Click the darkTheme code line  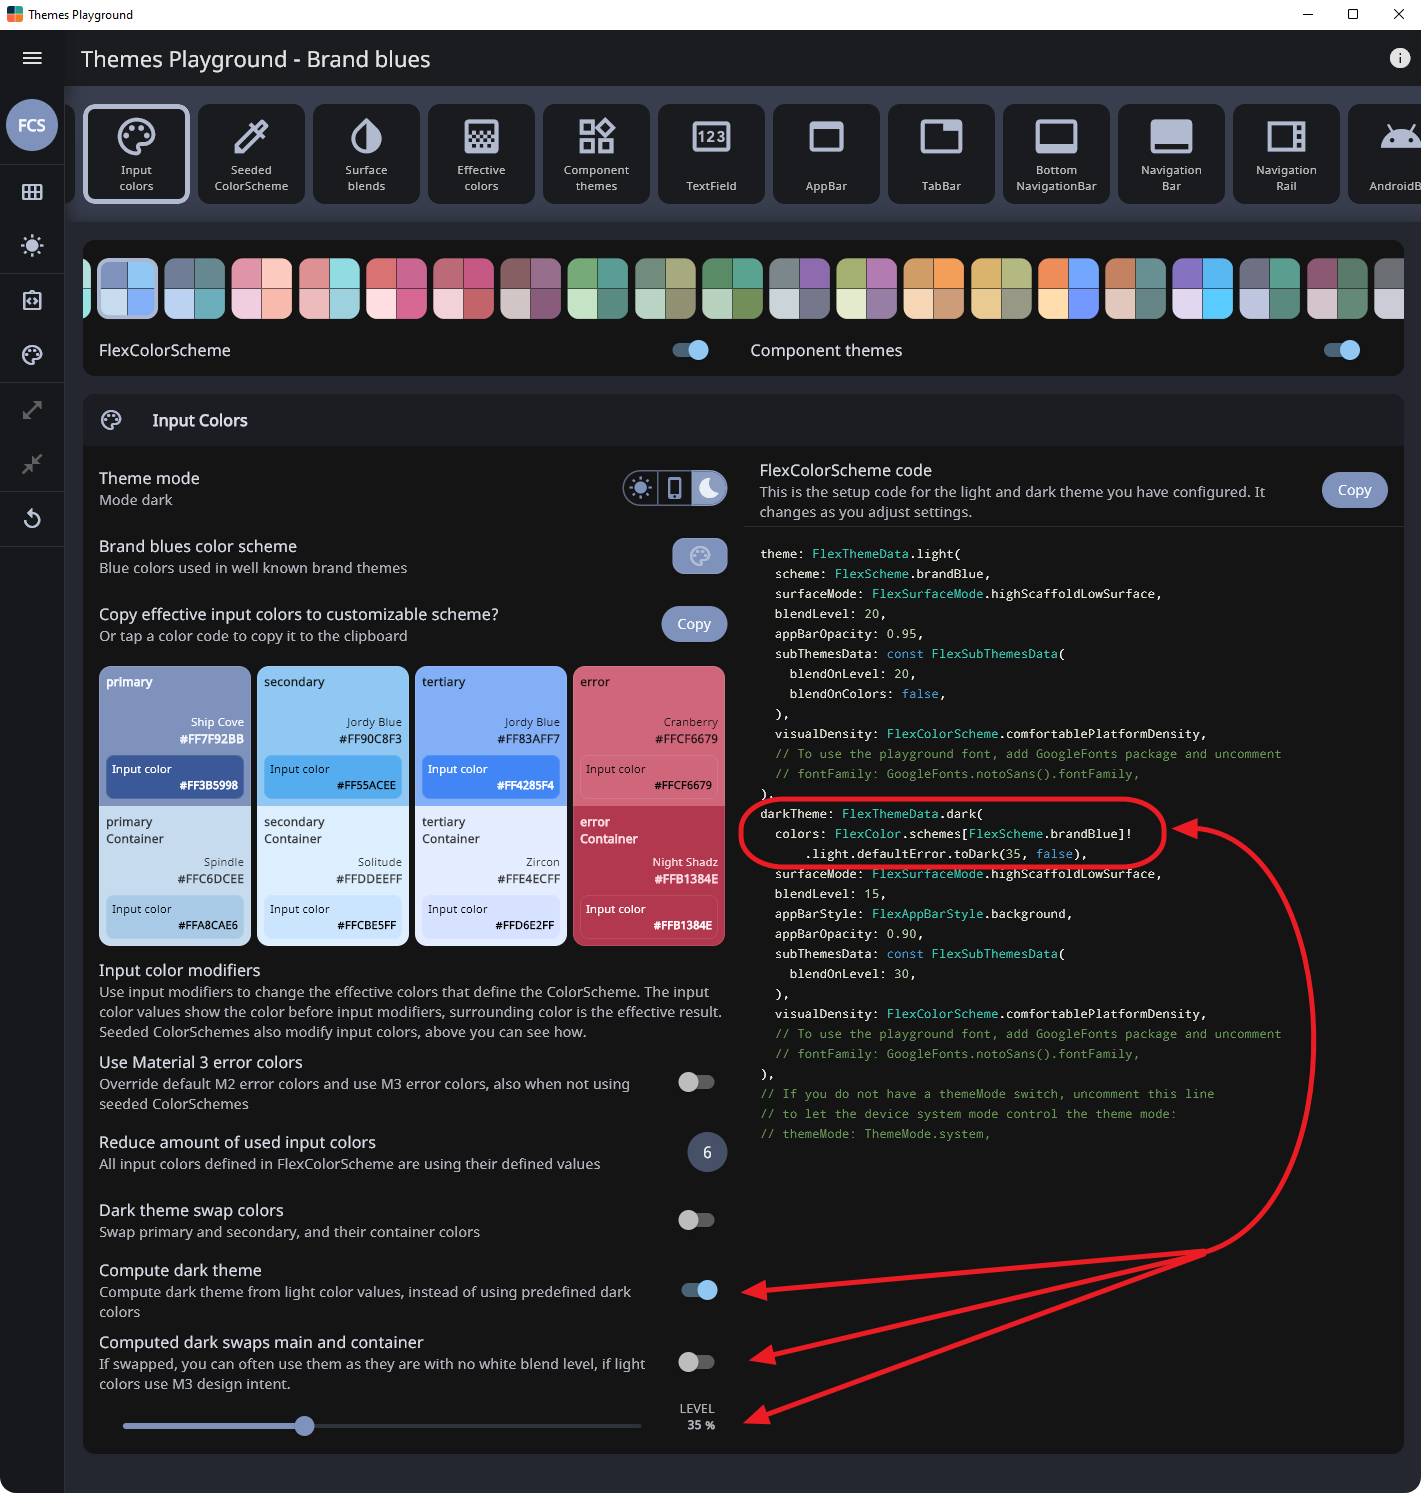(x=871, y=814)
